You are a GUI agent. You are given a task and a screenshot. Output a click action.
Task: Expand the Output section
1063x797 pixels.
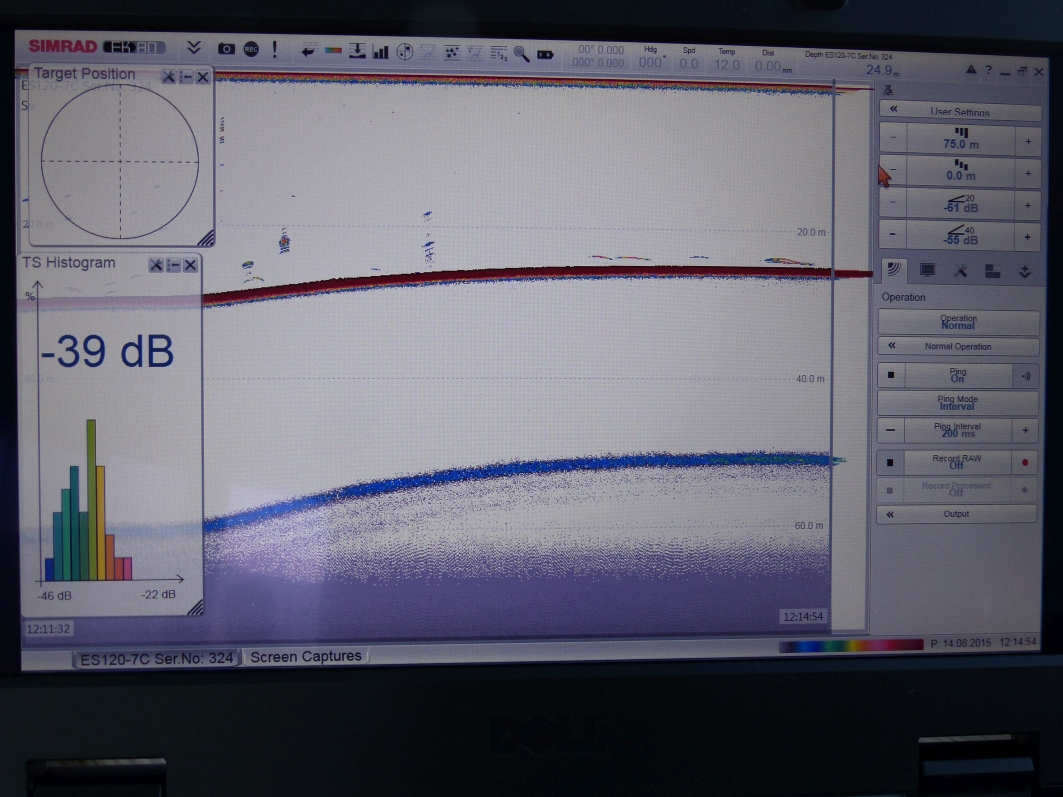point(956,514)
